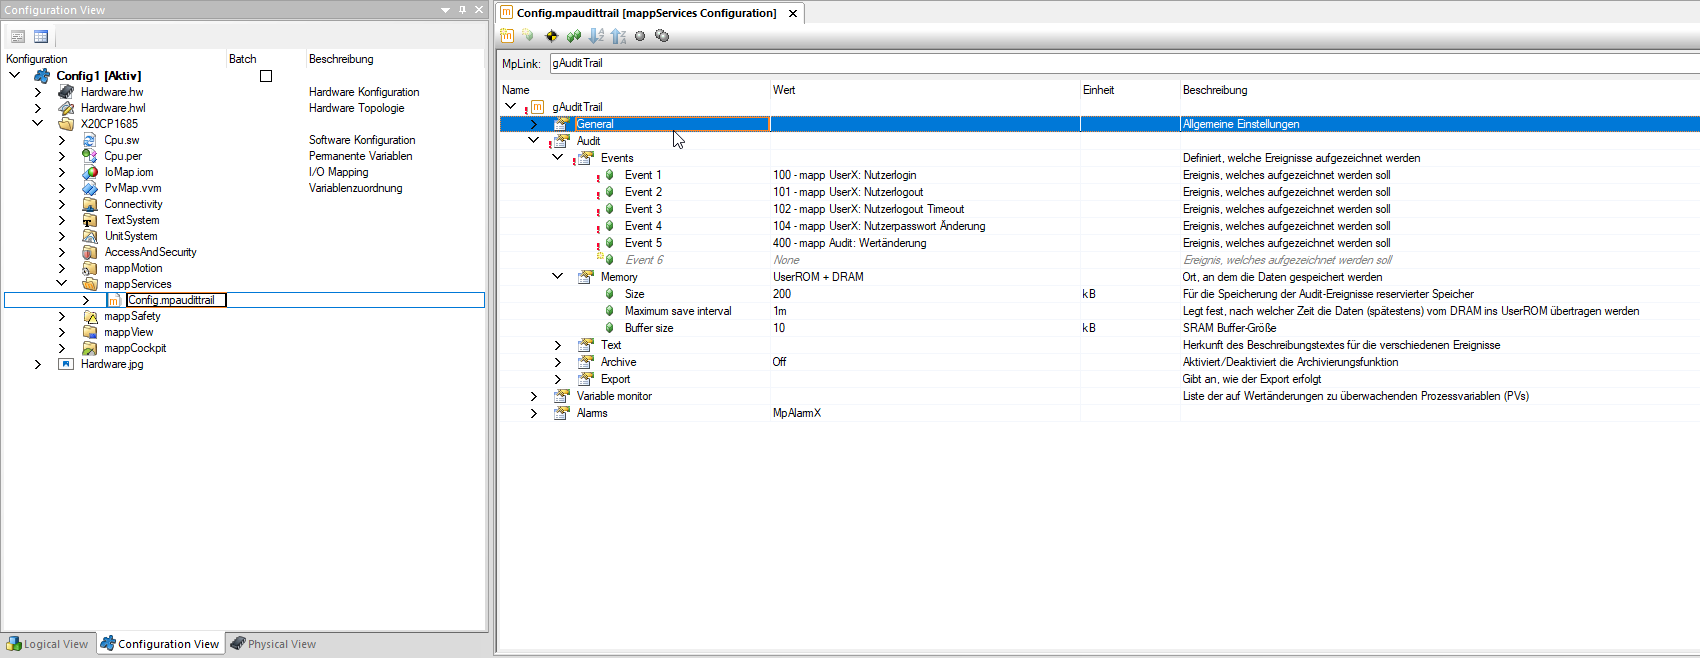Expand the General group in gAuditTrail
This screenshot has height=658, width=1700.
tap(534, 124)
